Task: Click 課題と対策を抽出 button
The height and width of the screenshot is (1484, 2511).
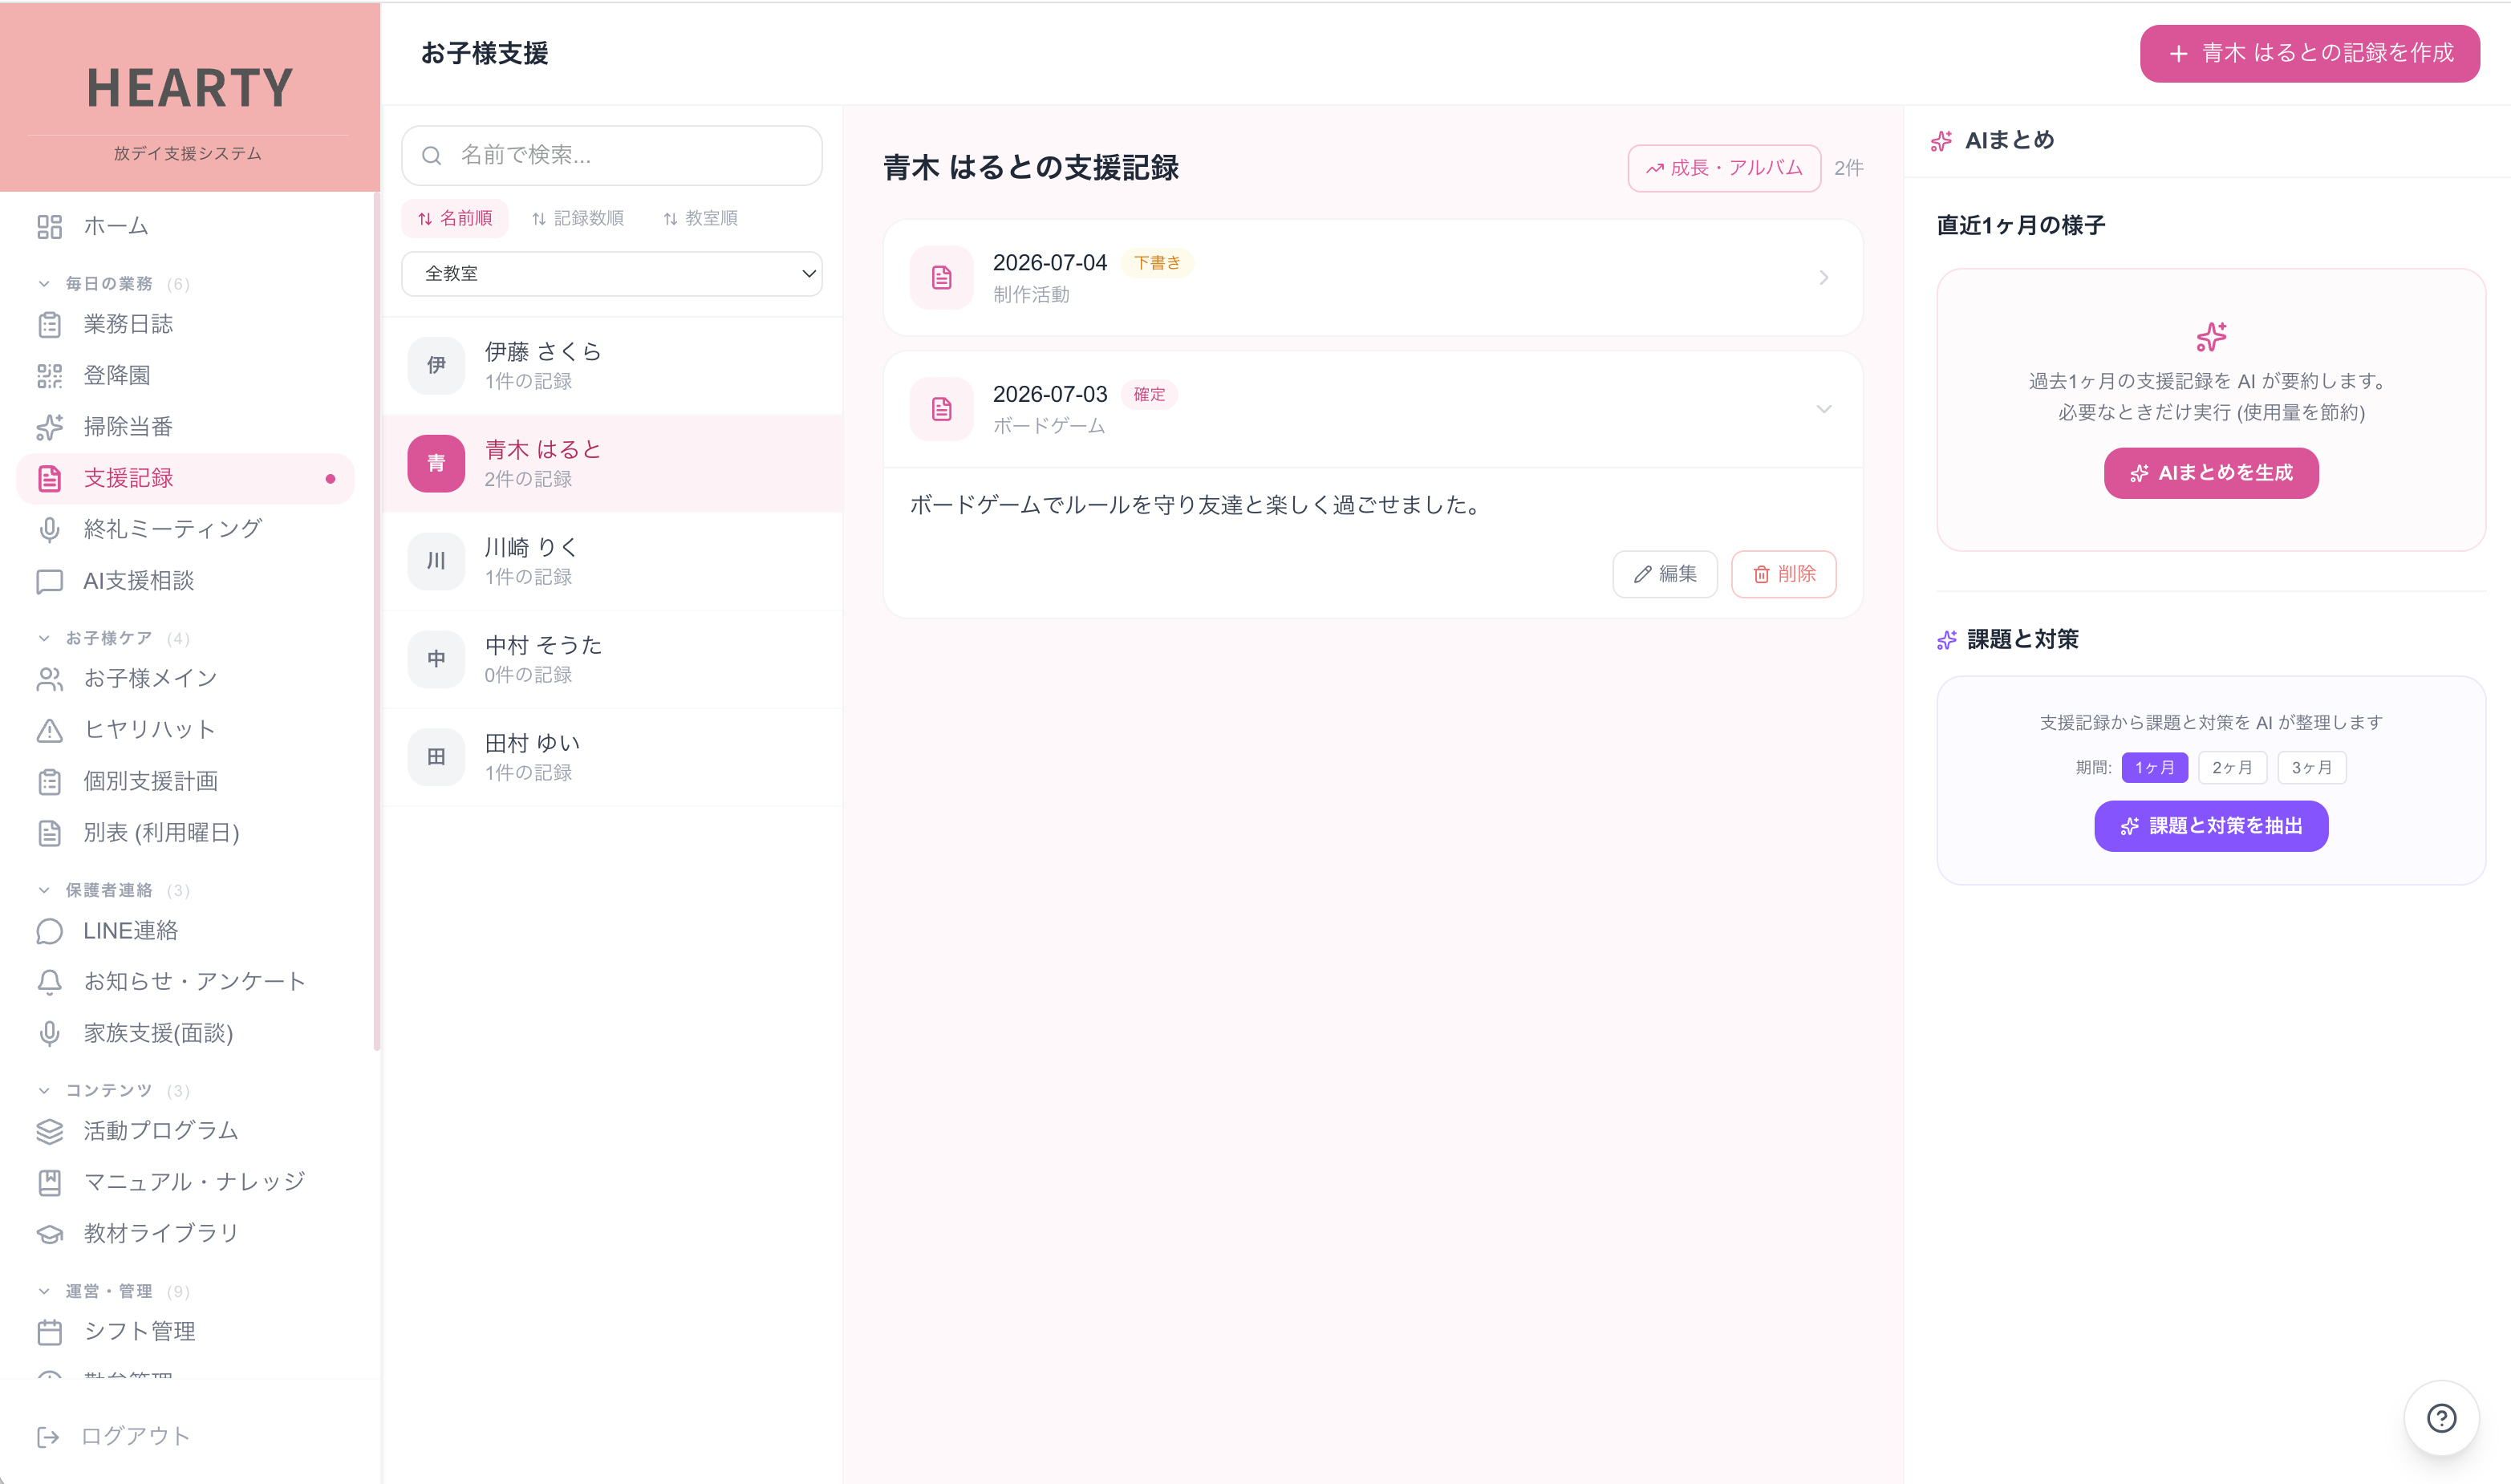Action: [x=2210, y=826]
